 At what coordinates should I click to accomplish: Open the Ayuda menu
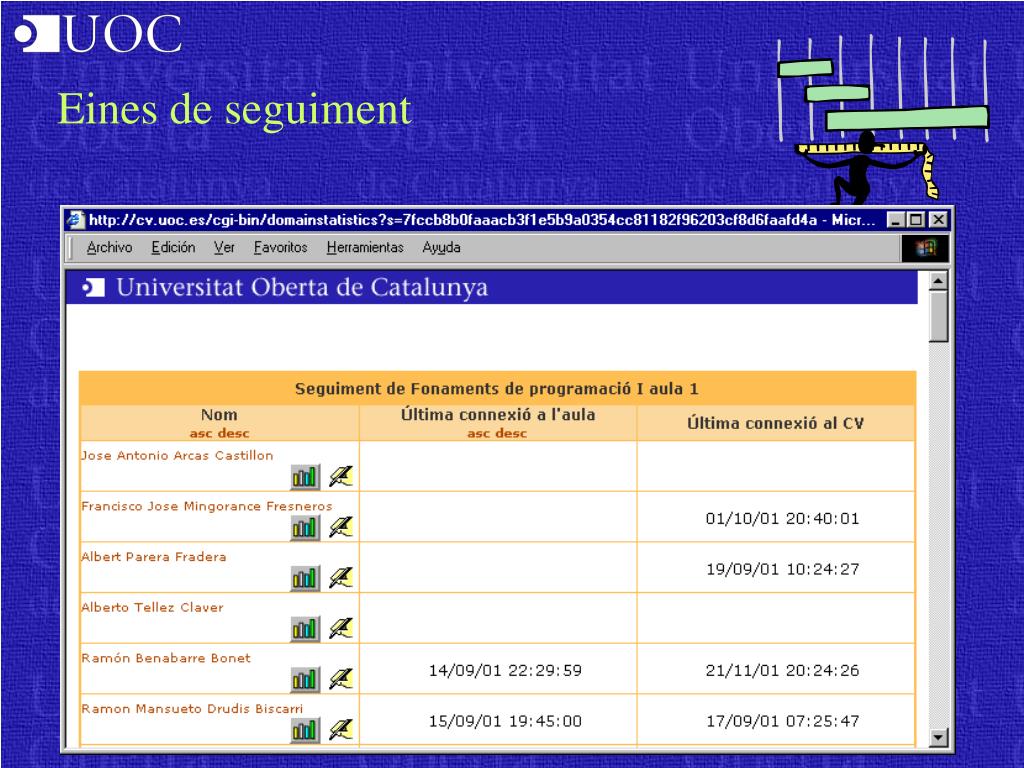441,248
